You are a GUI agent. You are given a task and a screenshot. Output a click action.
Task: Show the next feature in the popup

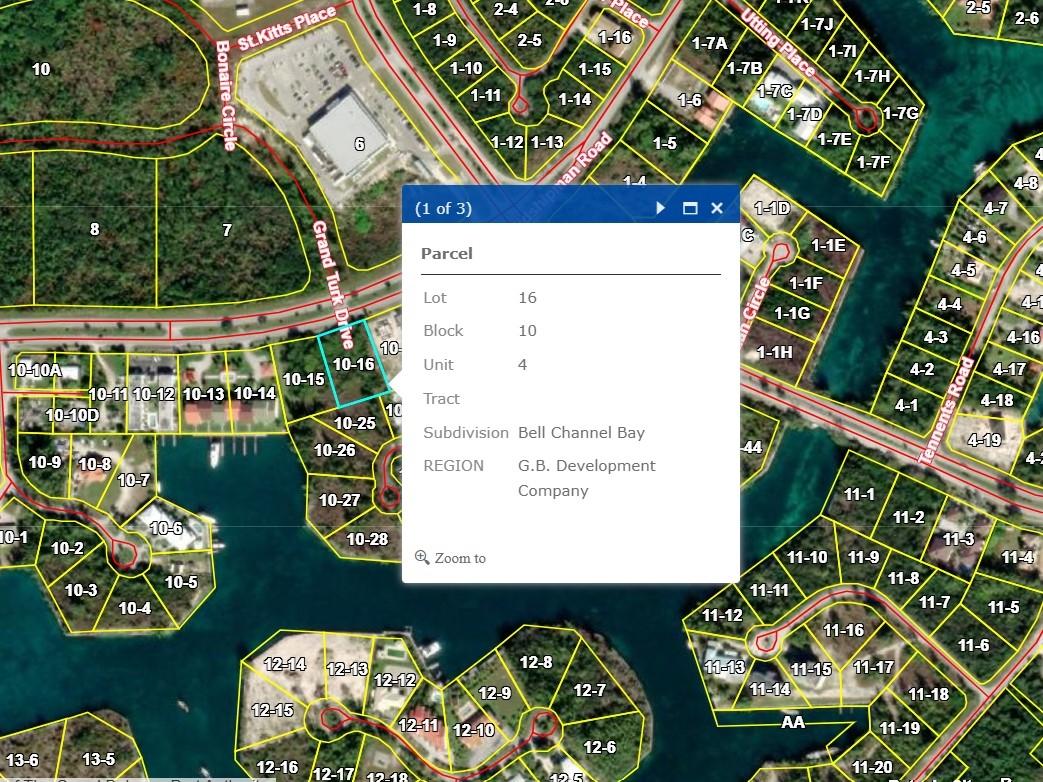point(661,208)
